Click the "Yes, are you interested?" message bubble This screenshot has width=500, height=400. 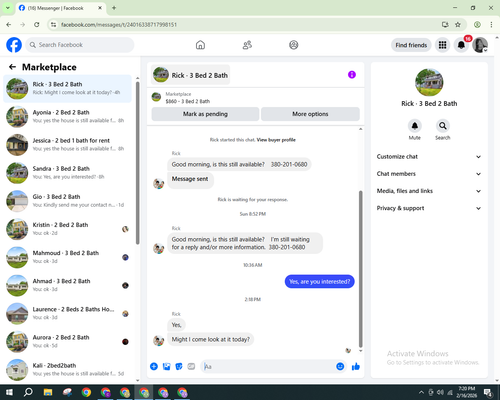coord(320,282)
